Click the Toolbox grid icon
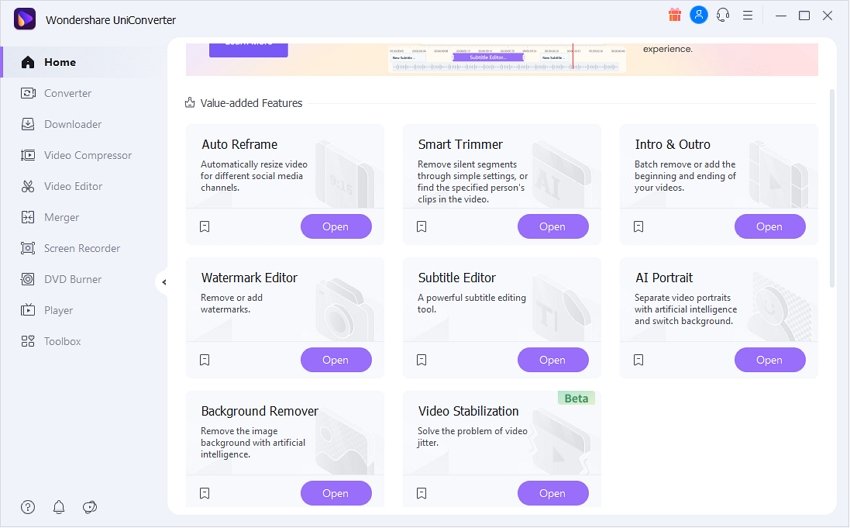 [27, 341]
